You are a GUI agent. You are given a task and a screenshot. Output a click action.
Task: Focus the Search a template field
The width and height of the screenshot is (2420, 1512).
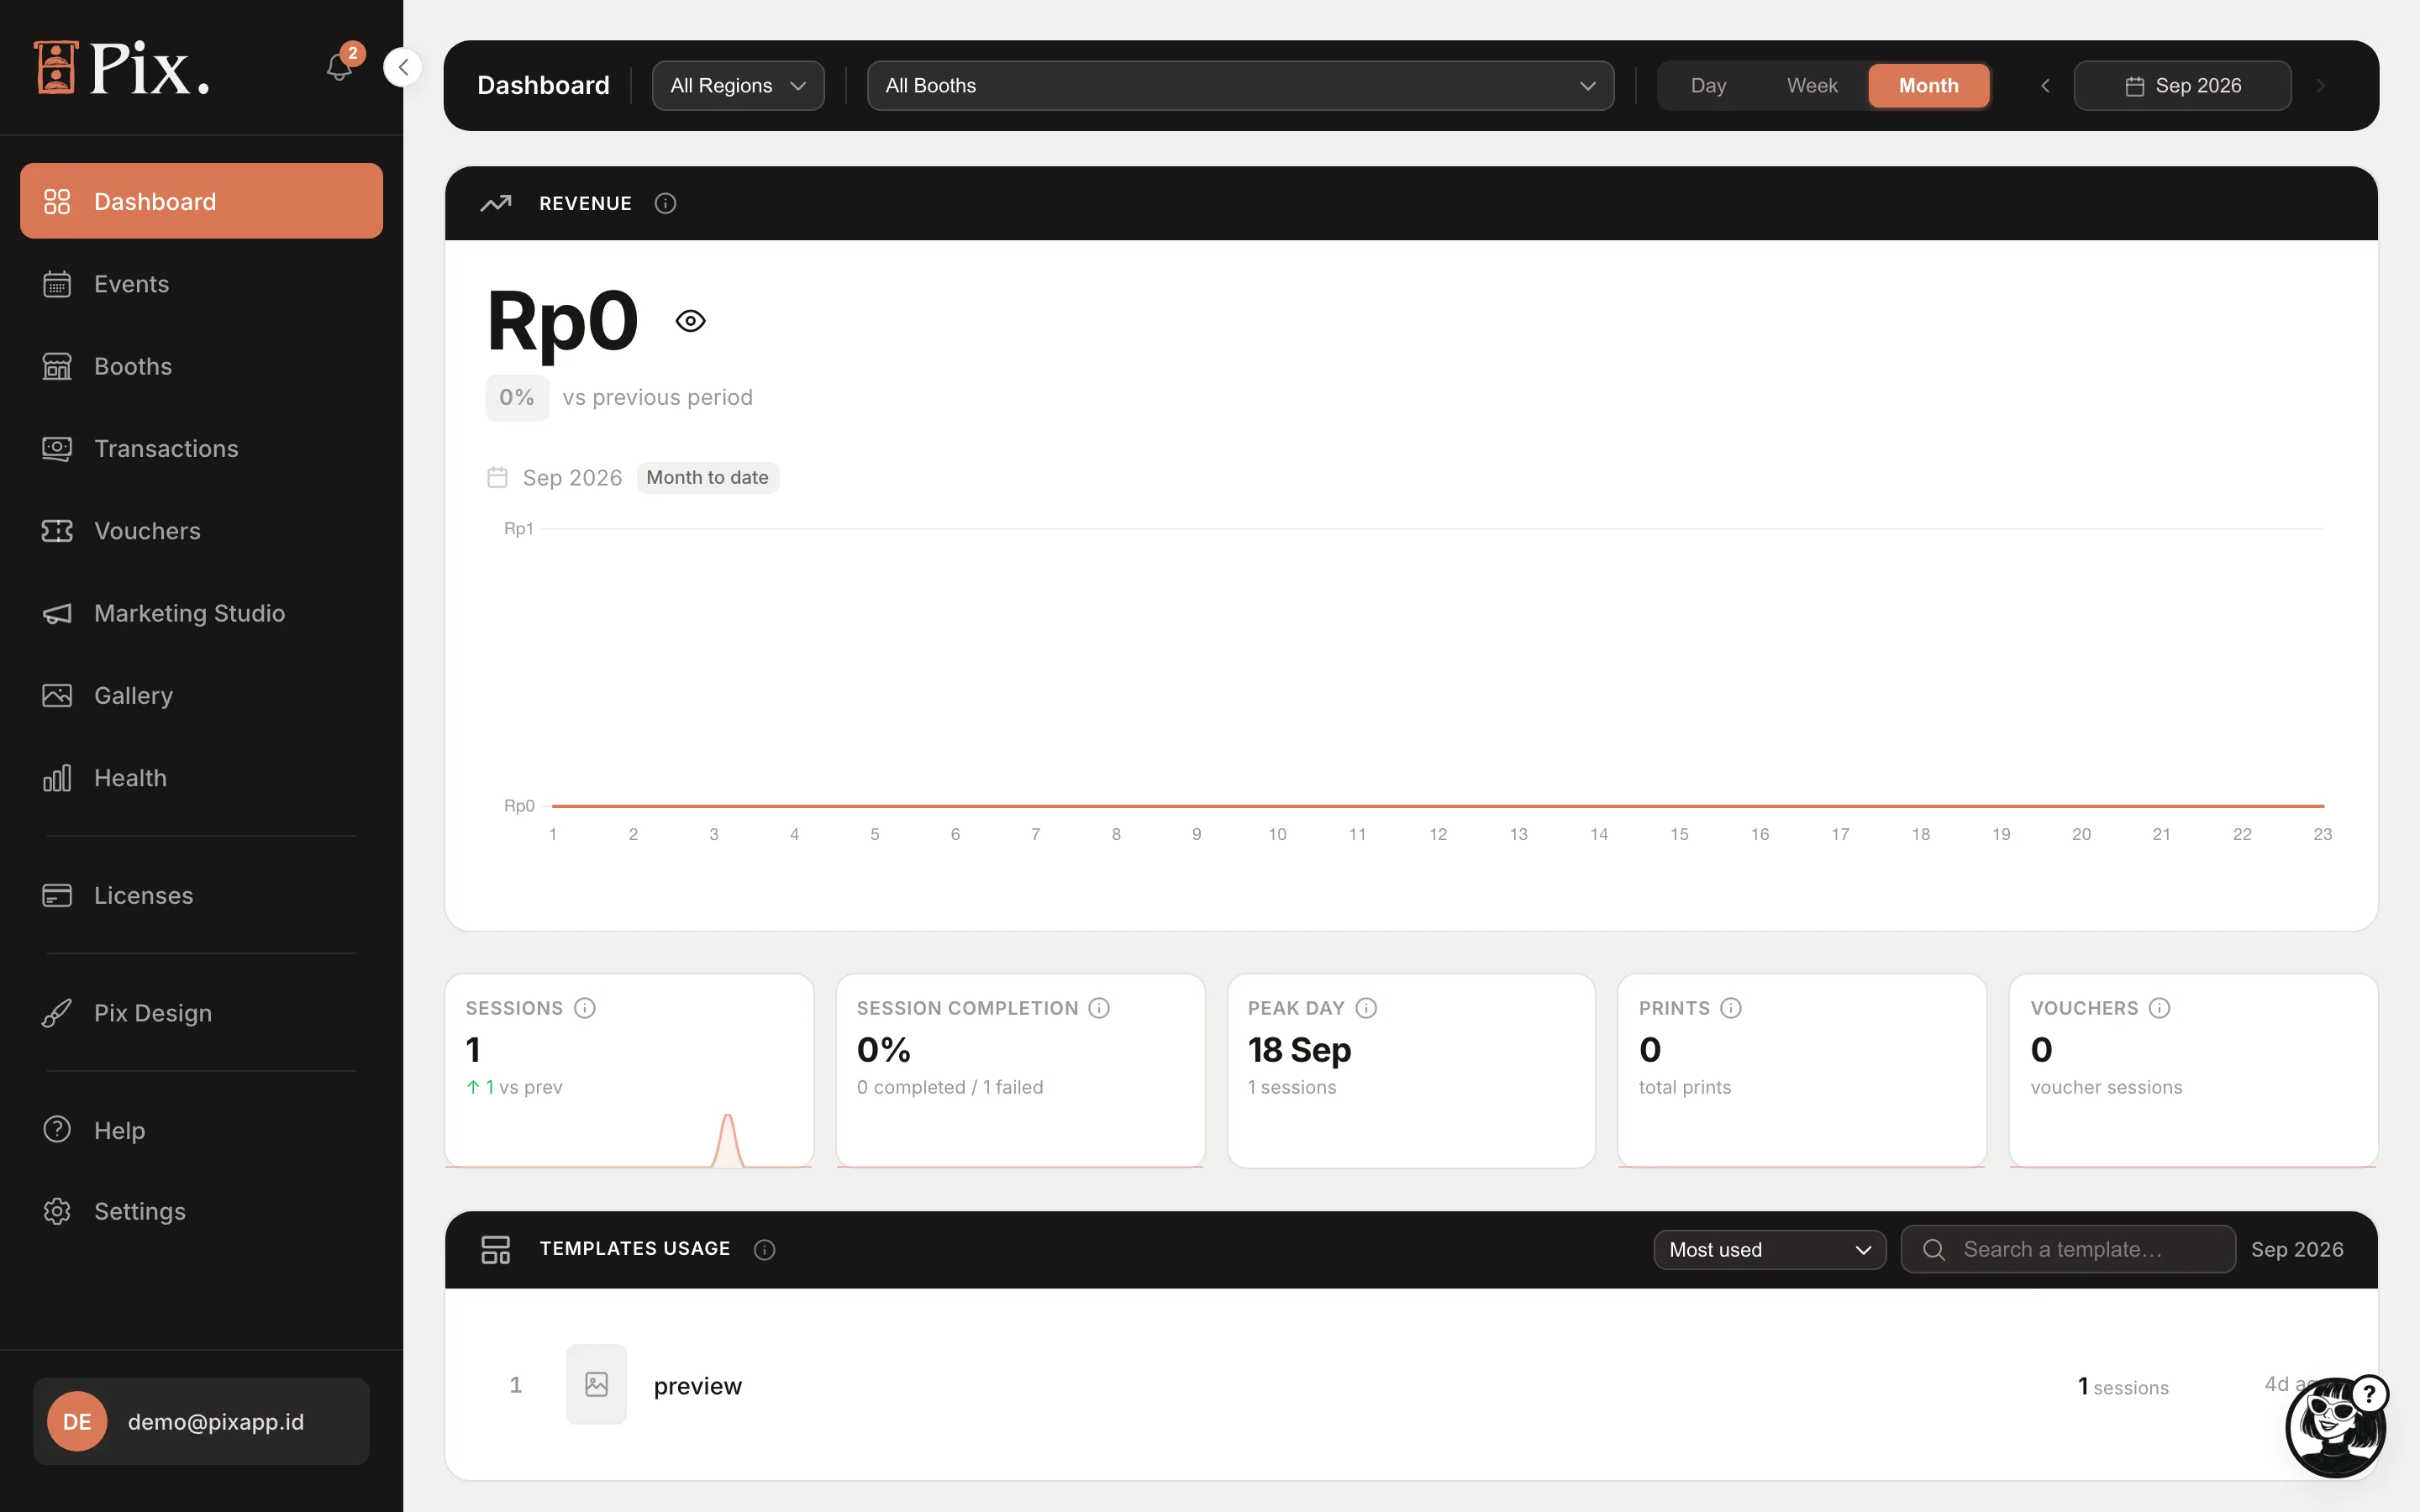click(x=2068, y=1250)
